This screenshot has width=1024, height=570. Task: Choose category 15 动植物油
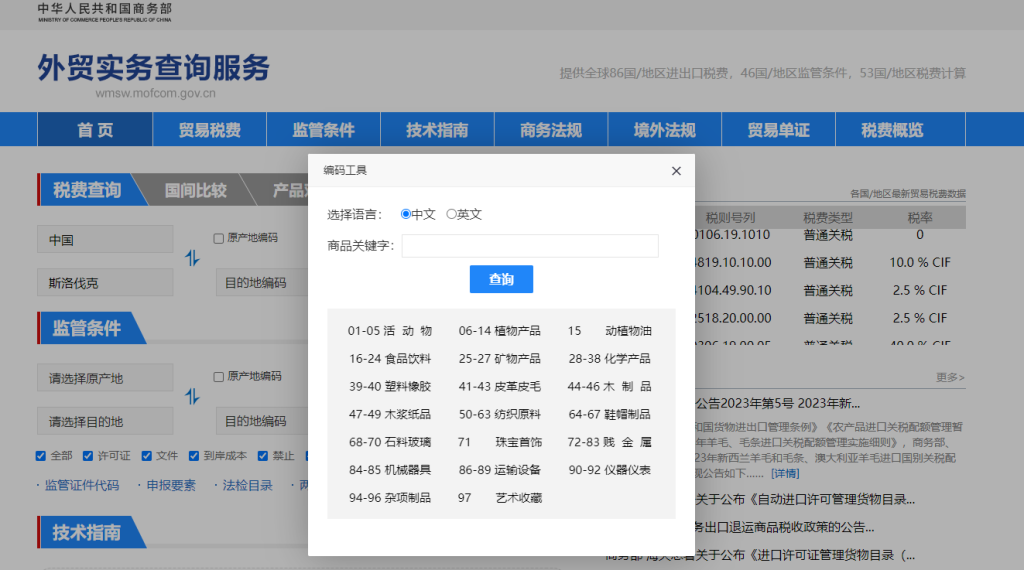tap(609, 331)
